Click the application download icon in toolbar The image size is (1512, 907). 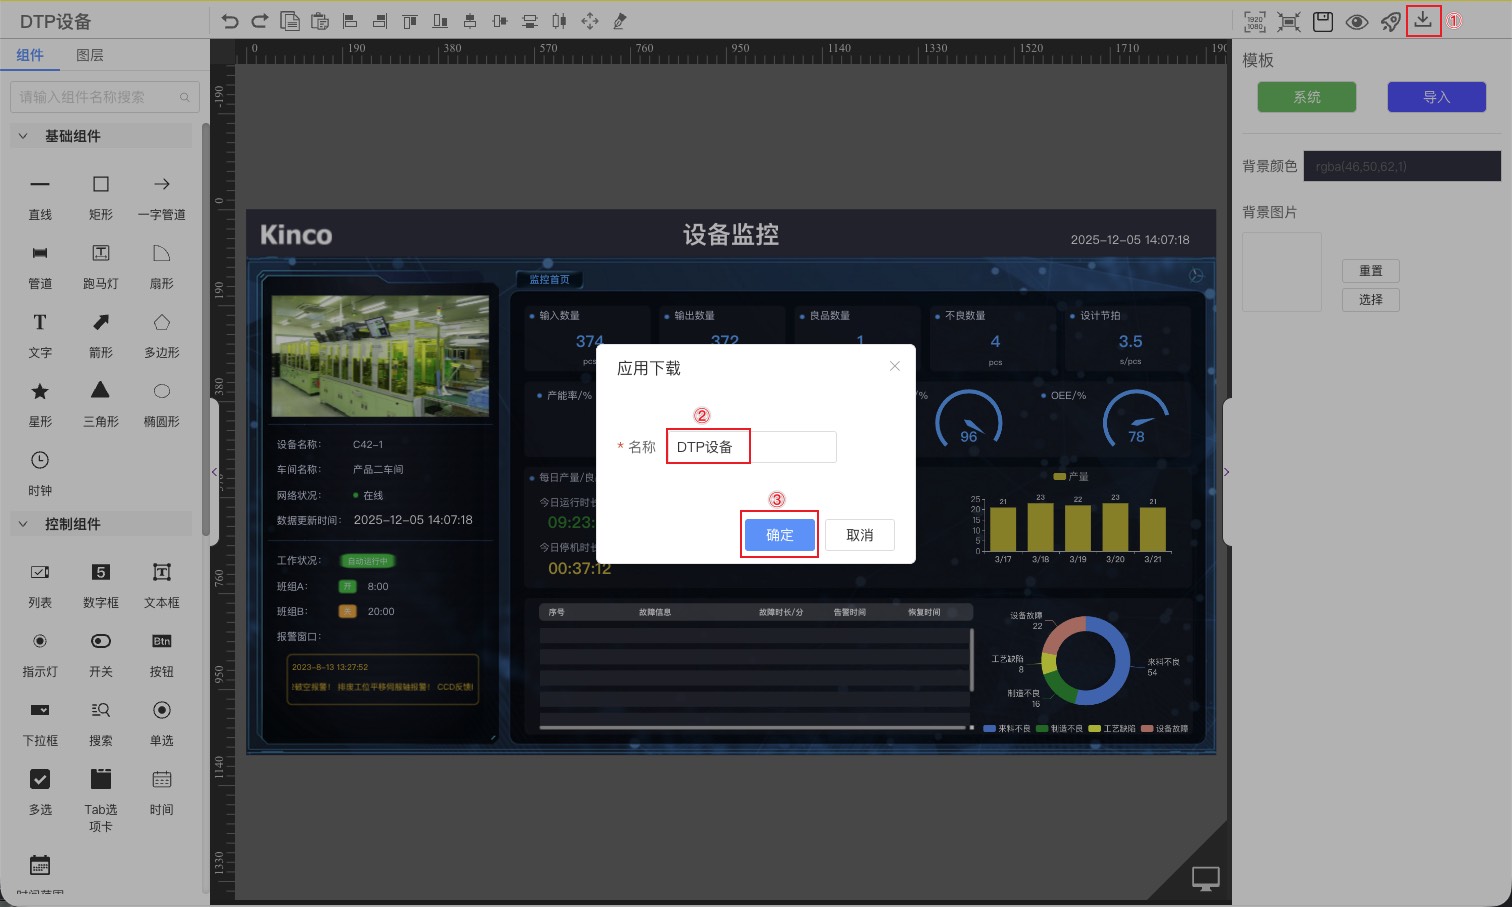(1422, 20)
